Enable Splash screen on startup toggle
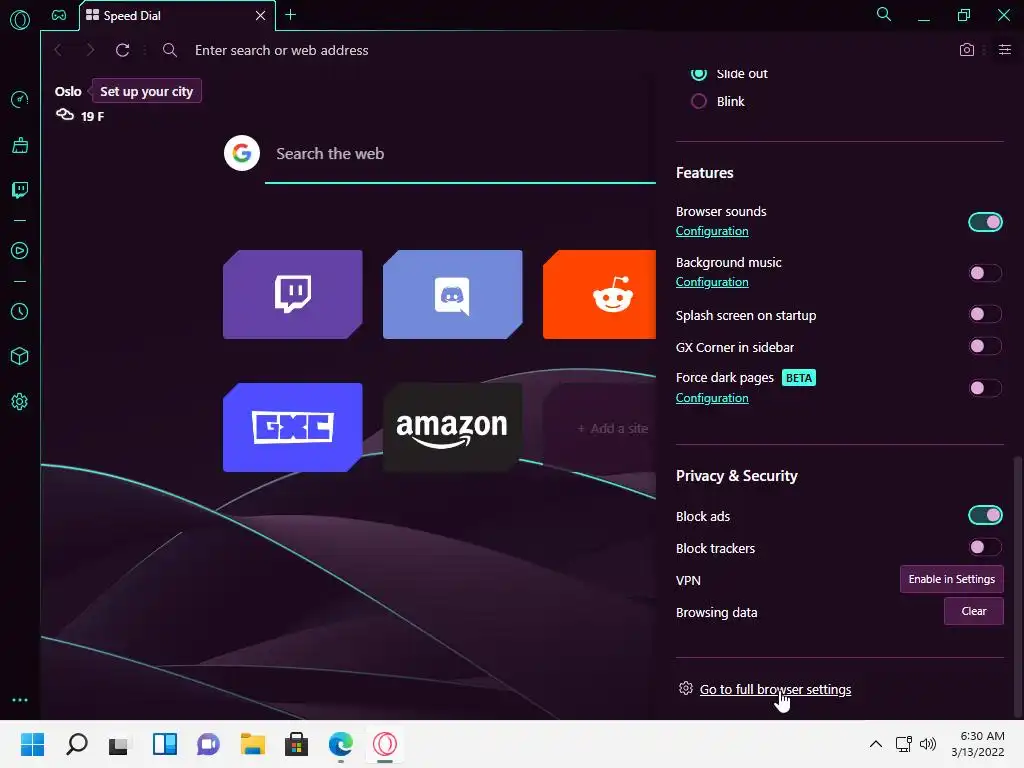The image size is (1024, 768). 985,314
